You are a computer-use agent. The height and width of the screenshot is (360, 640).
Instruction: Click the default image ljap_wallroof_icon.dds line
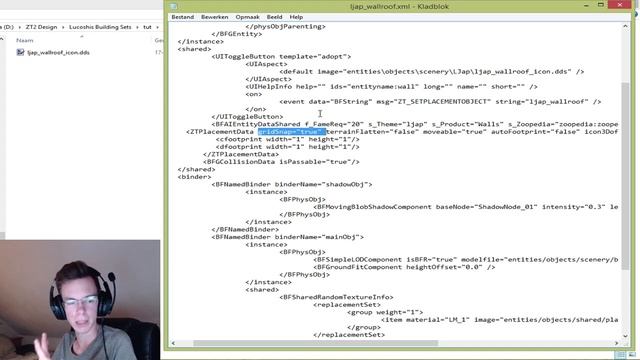(431, 71)
